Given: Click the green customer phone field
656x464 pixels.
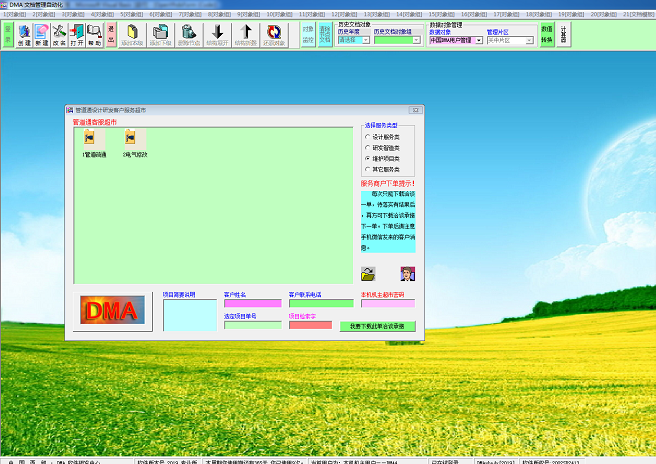Looking at the screenshot, I should [321, 303].
